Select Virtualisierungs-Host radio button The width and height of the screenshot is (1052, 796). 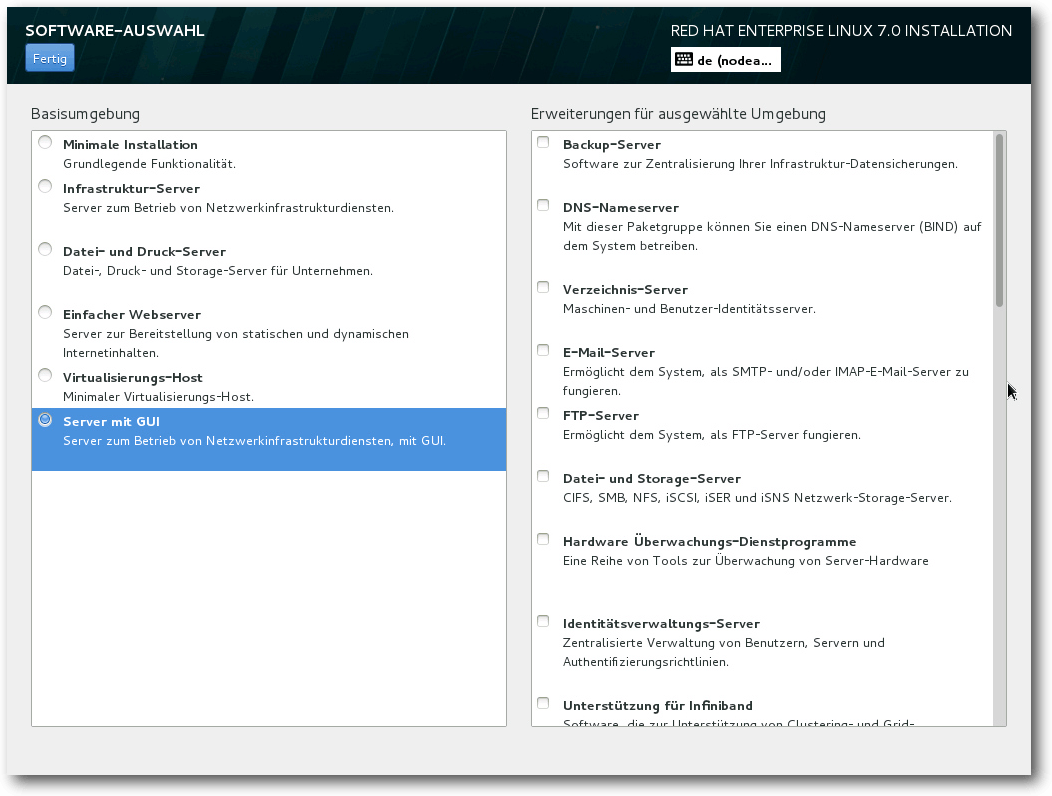(45, 375)
